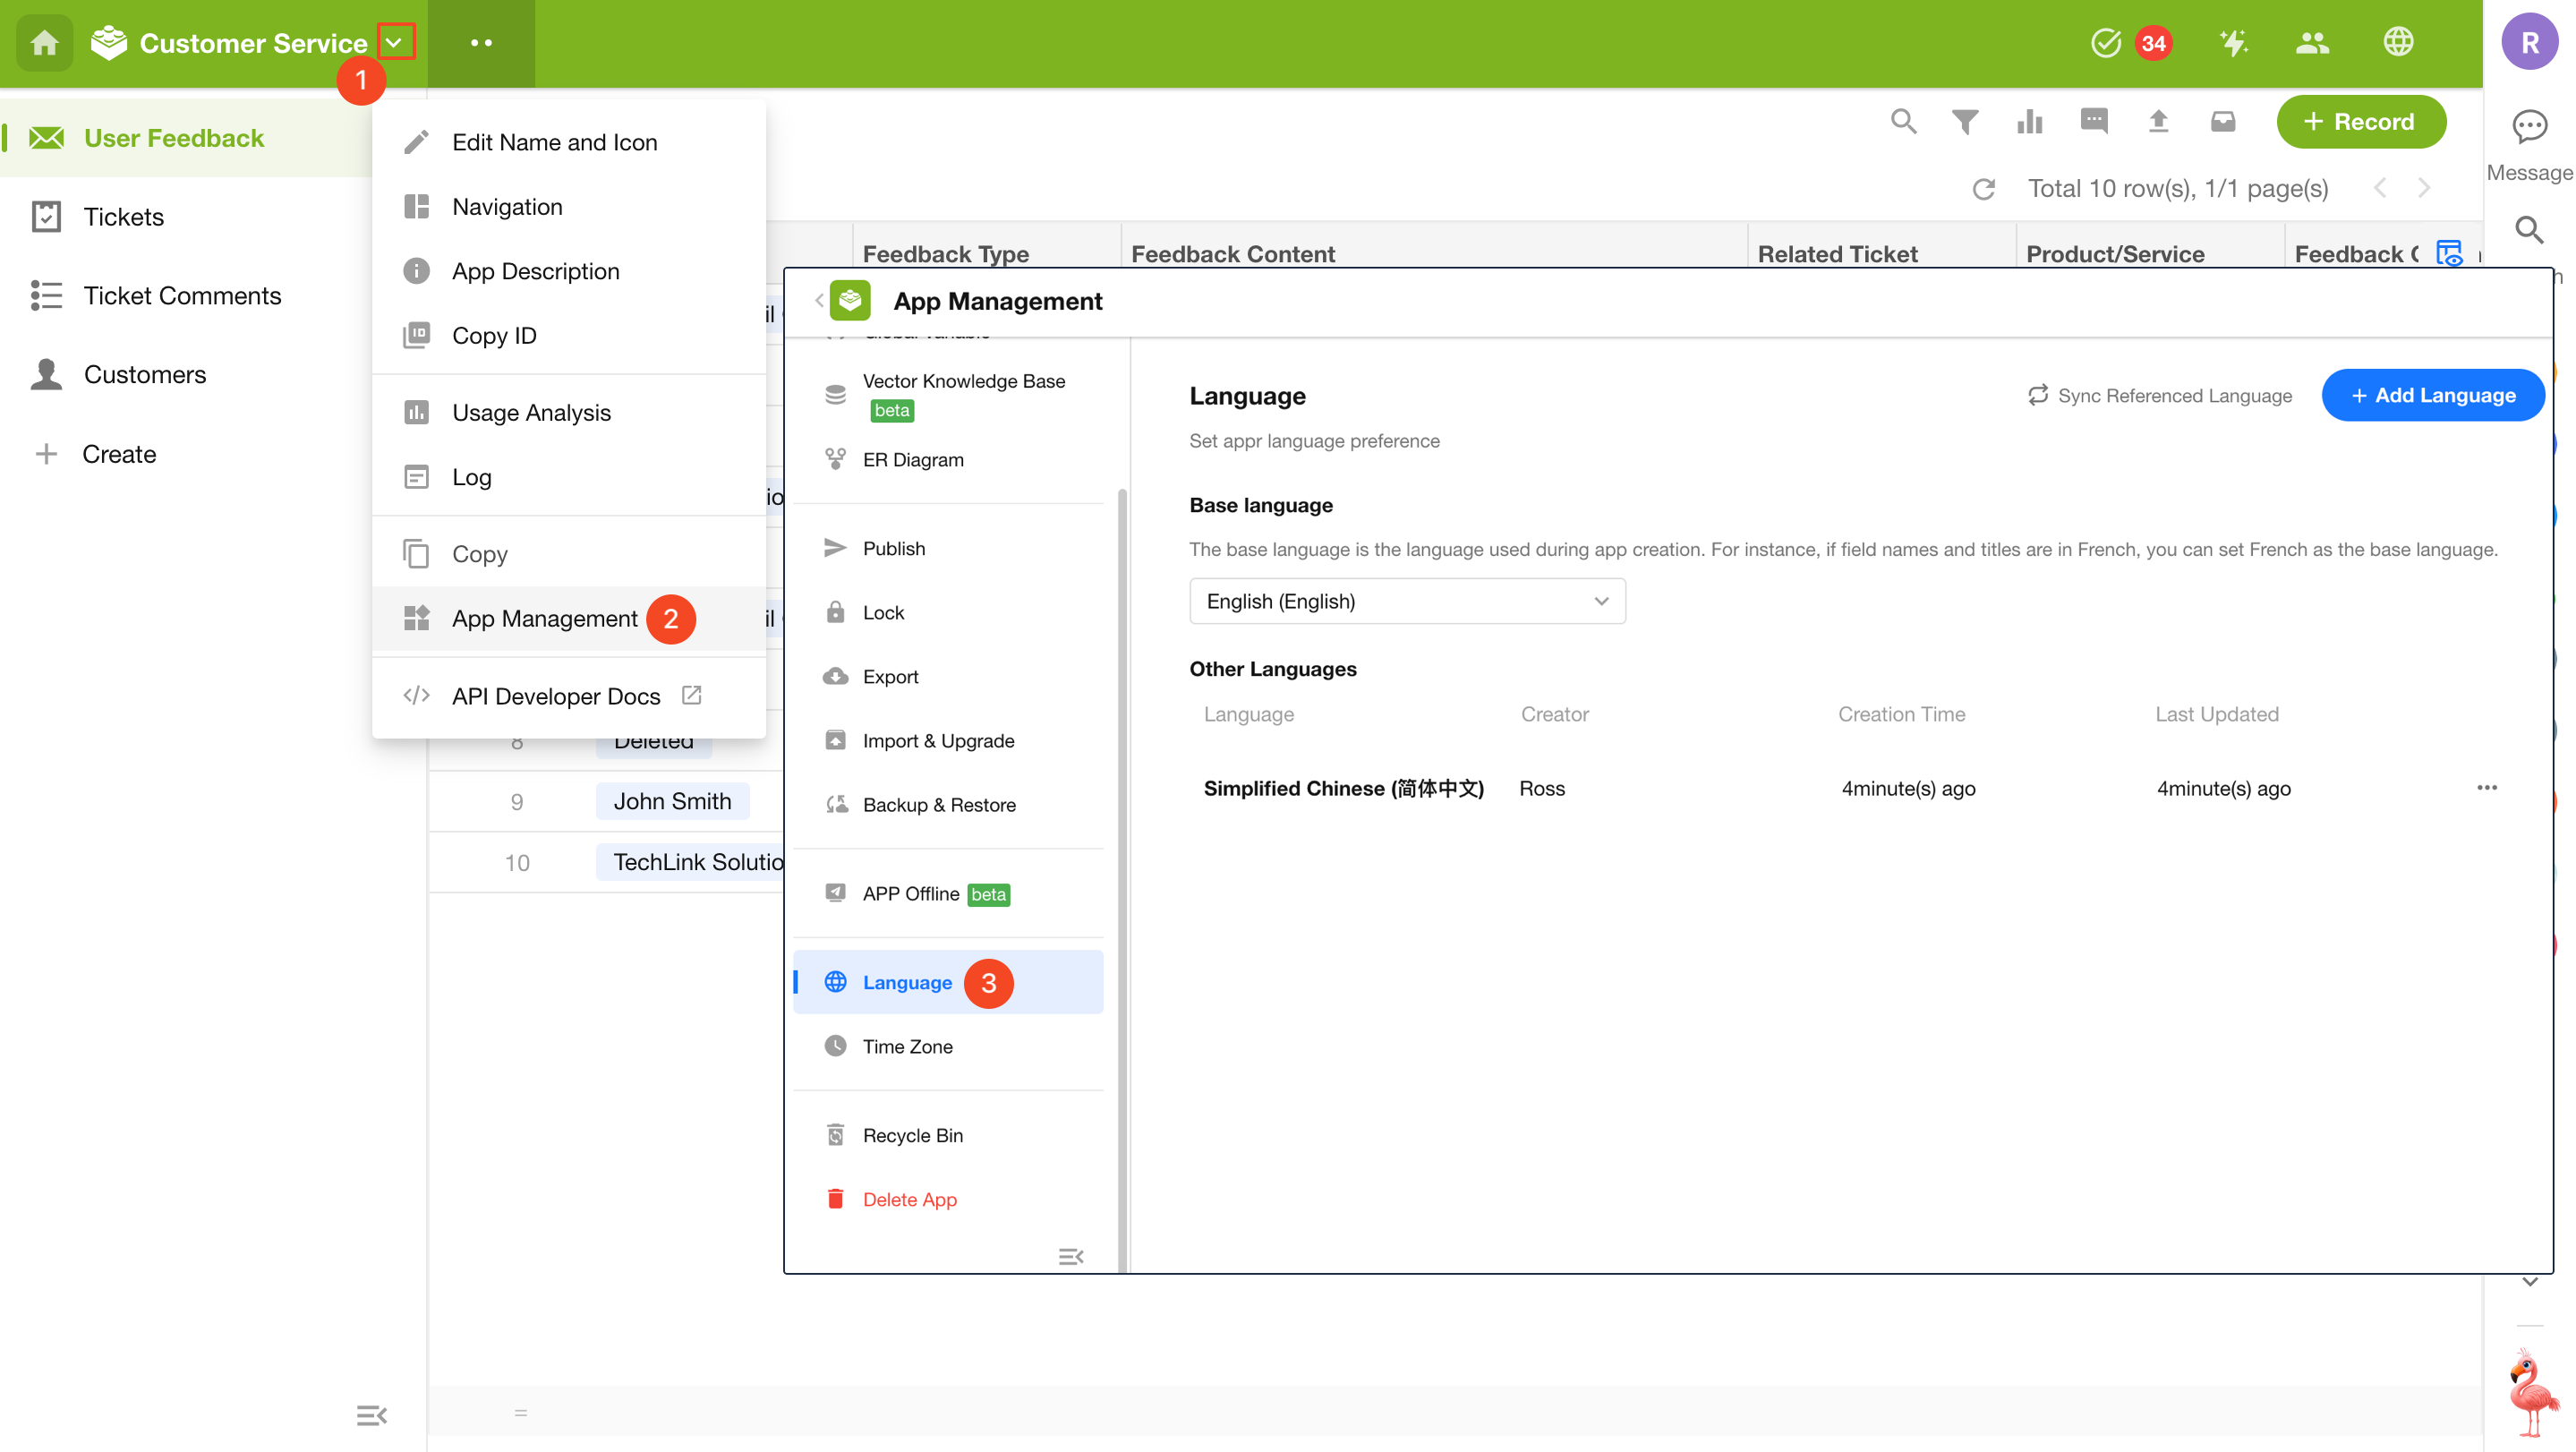Open Simplified Chinese row more options
Viewport: 2576px width, 1452px height.
[x=2487, y=788]
